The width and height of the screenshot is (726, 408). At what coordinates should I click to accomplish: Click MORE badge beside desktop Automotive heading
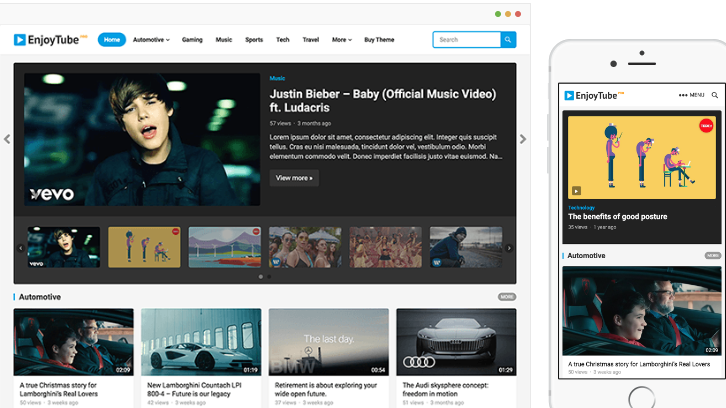pos(507,297)
